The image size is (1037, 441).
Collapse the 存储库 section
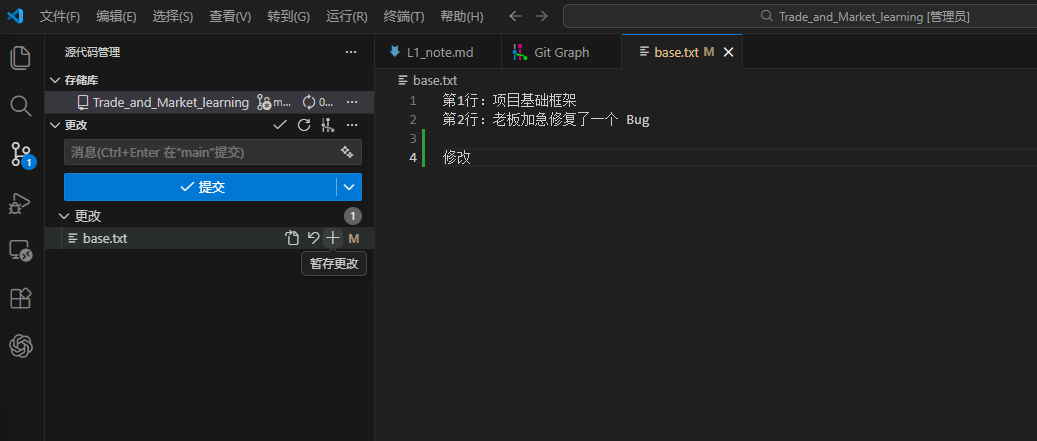[x=54, y=80]
